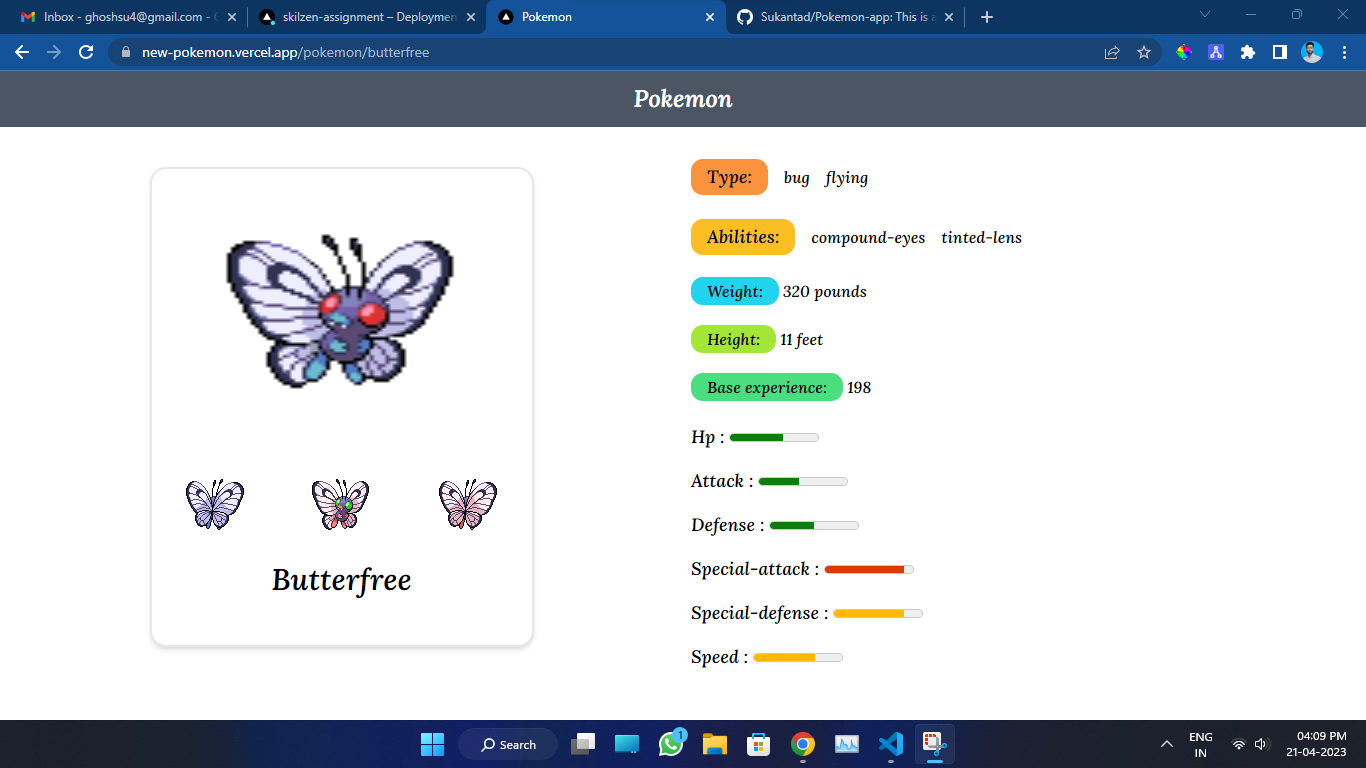Viewport: 1366px width, 768px height.
Task: Click the green Height label
Action: pyautogui.click(x=733, y=339)
